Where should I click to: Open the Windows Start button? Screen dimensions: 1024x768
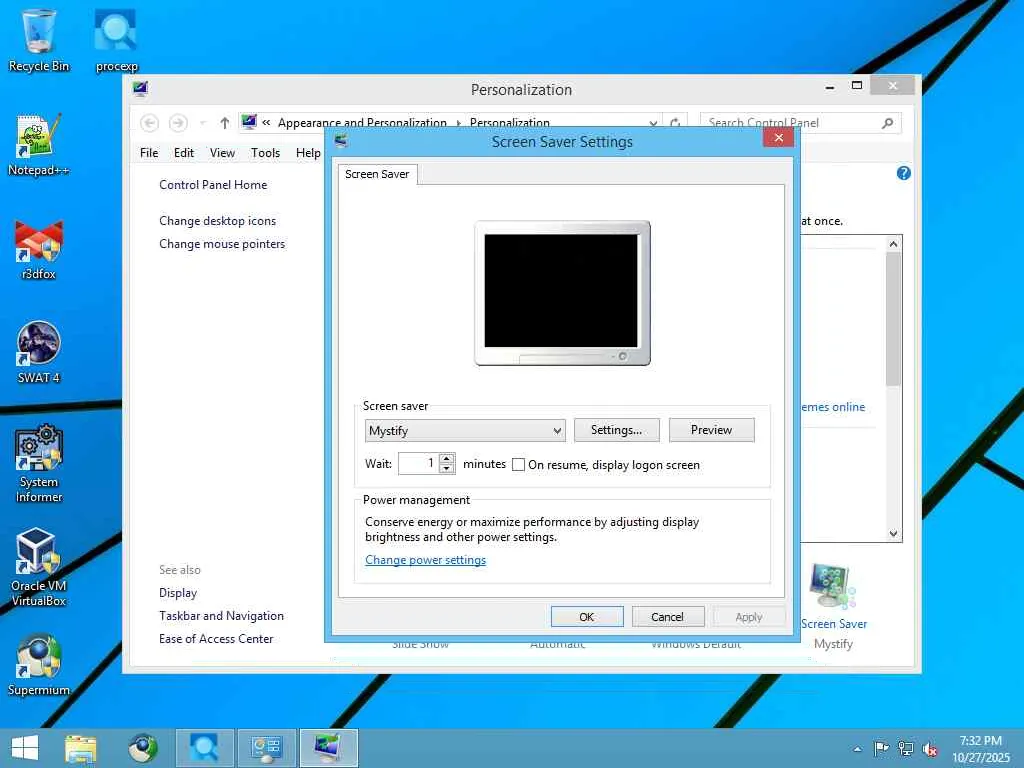pyautogui.click(x=25, y=748)
